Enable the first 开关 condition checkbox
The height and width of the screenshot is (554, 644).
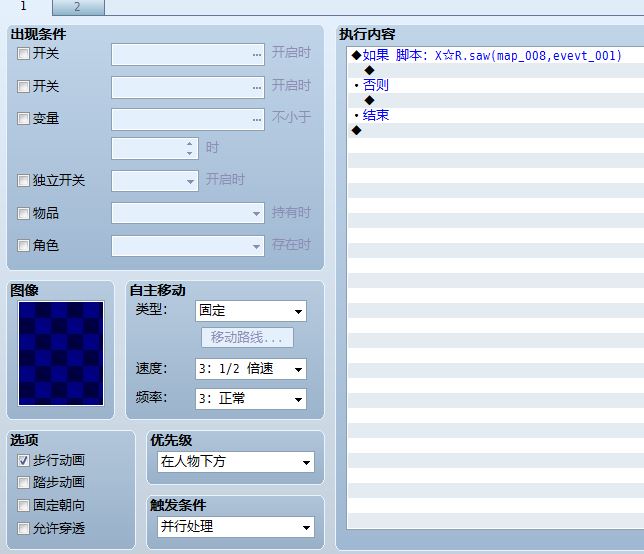tap(23, 53)
